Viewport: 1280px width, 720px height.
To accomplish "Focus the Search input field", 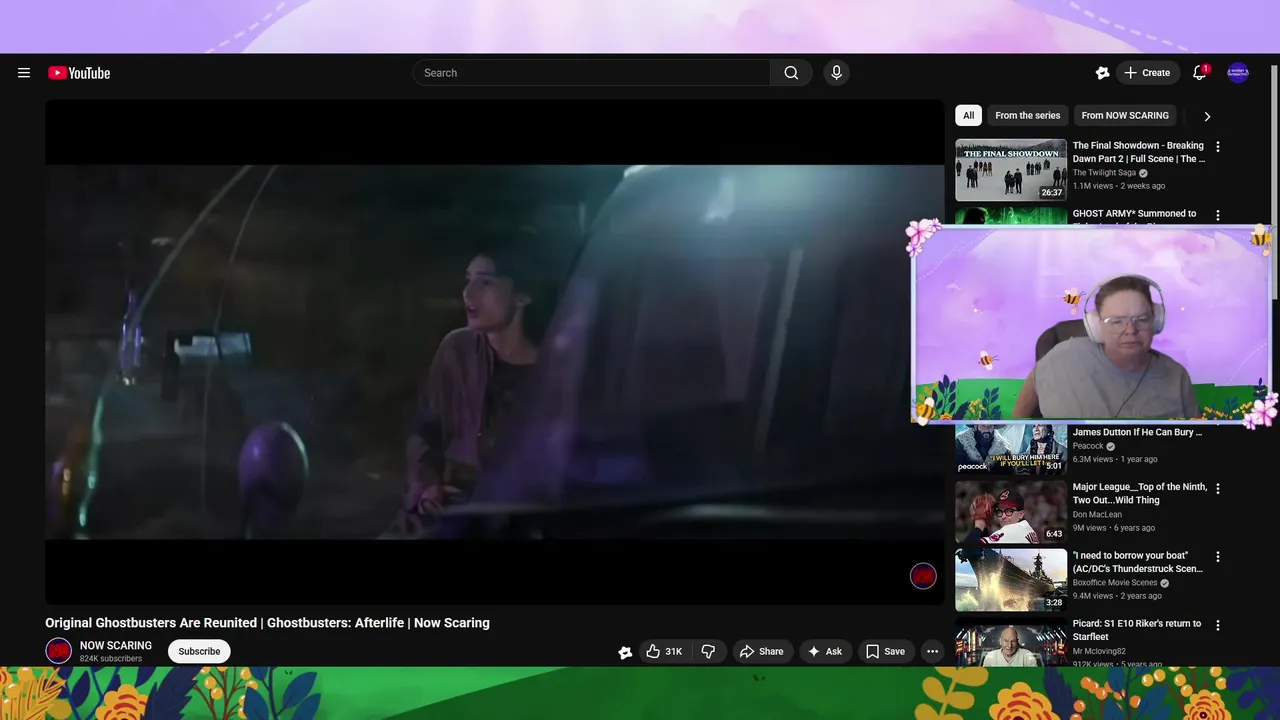I will [592, 73].
